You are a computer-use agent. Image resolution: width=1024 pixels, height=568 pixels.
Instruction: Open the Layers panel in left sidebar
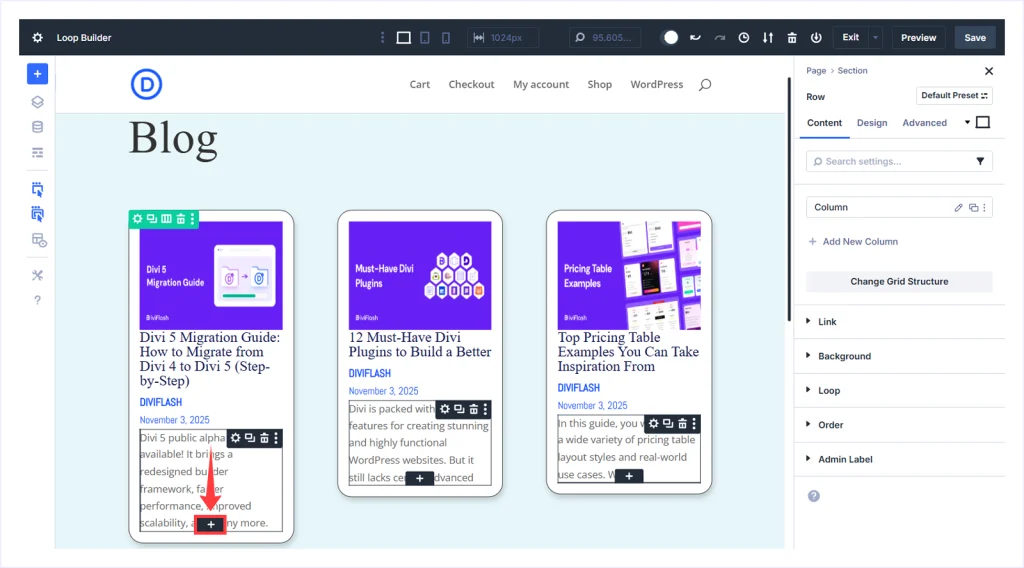(x=37, y=101)
